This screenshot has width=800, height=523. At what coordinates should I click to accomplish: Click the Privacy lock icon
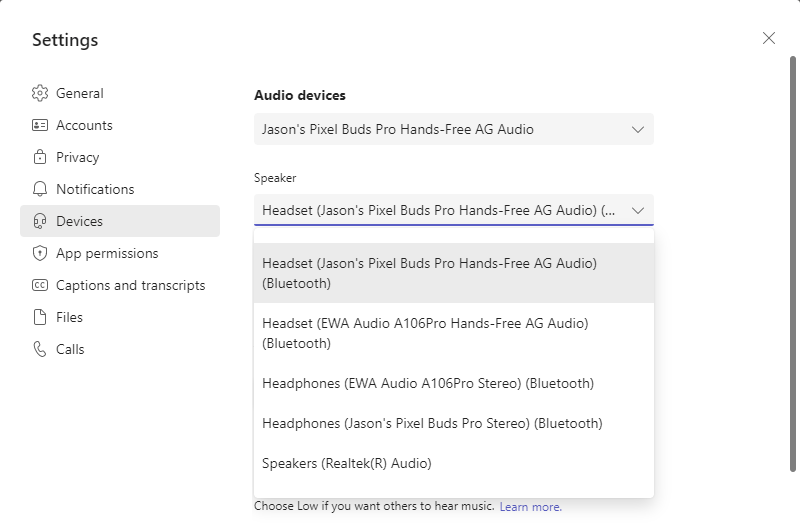point(40,157)
